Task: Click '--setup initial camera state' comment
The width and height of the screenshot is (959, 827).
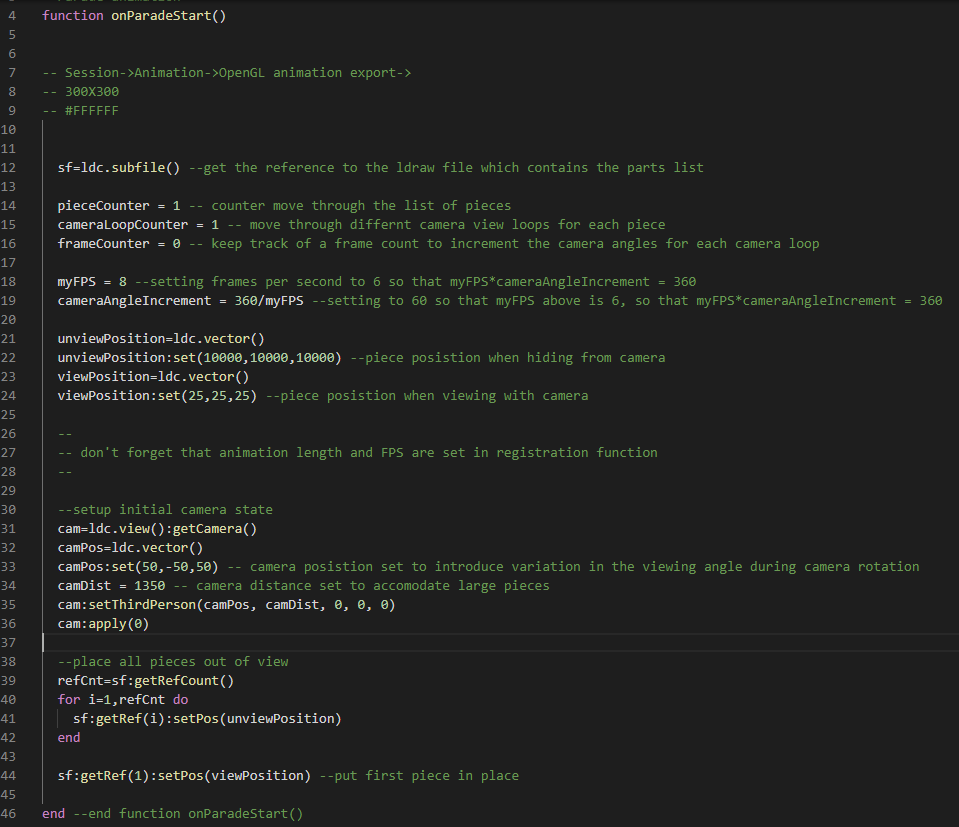Action: tap(165, 510)
